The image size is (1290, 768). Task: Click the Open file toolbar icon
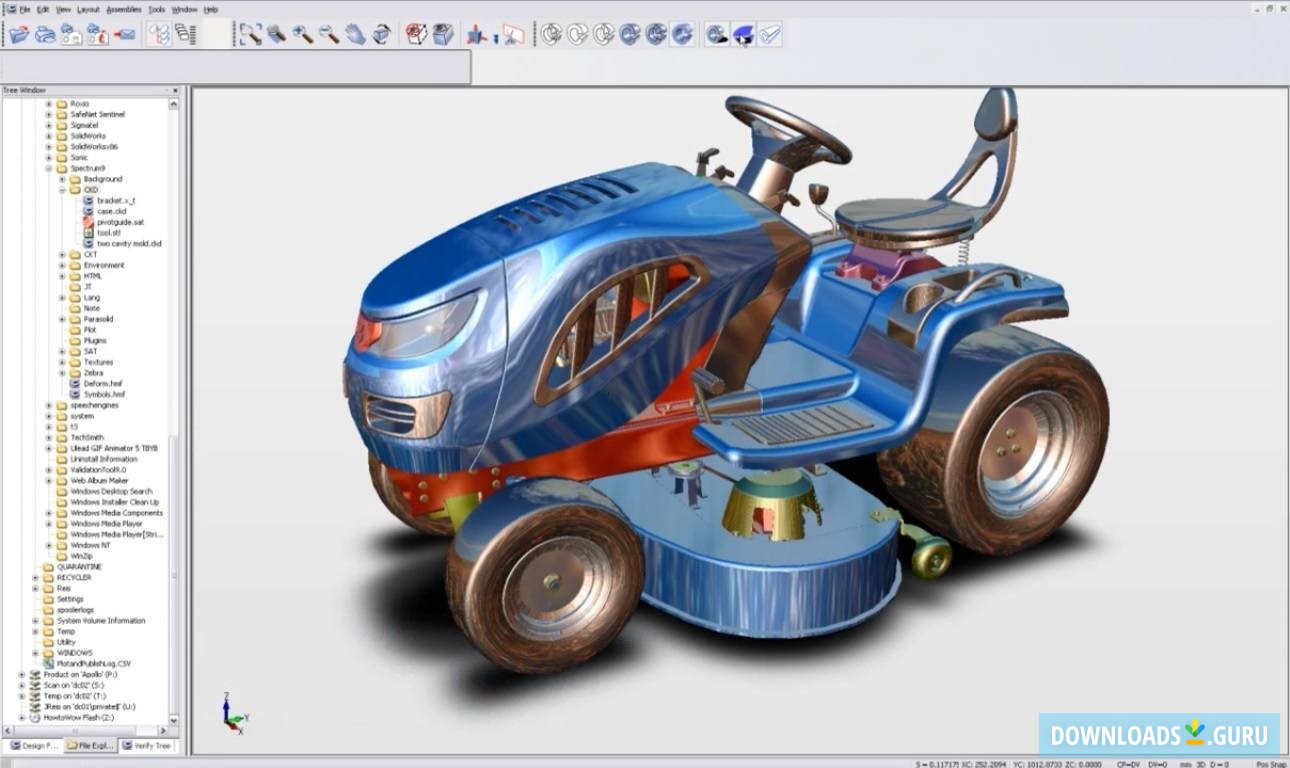[19, 34]
